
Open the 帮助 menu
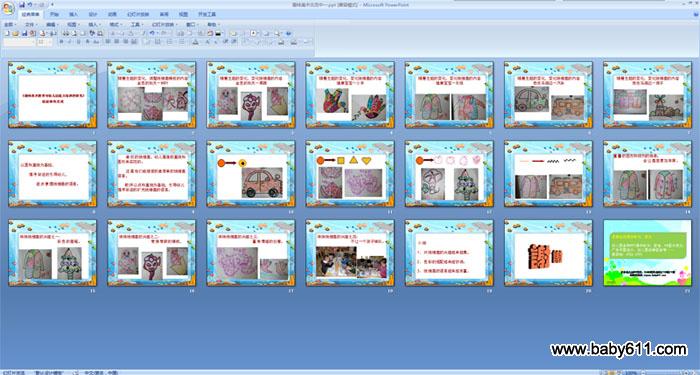coord(213,25)
